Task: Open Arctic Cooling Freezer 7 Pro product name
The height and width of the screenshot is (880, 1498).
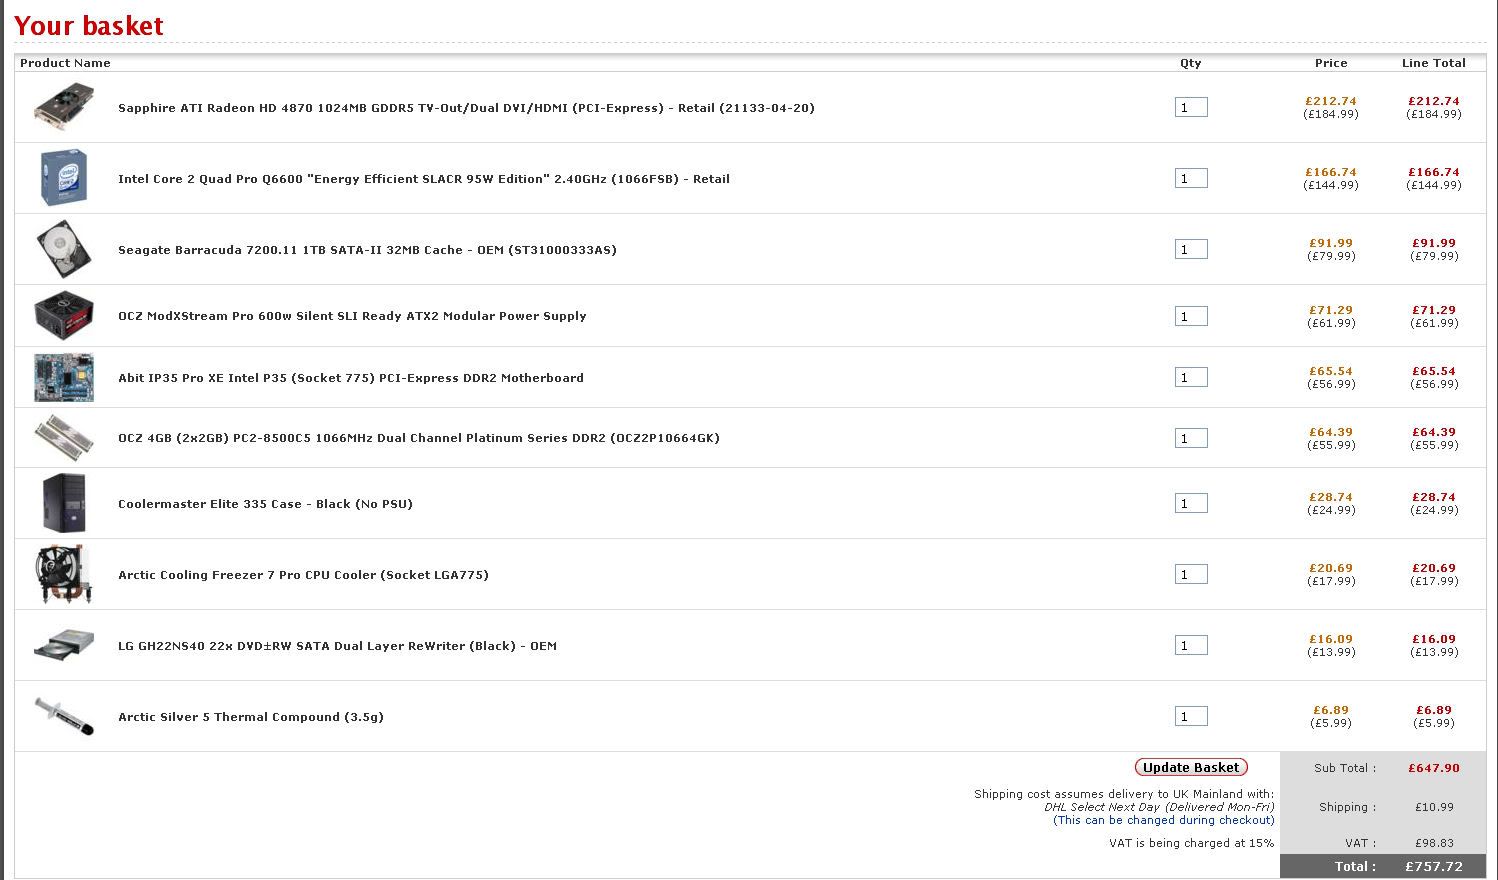Action: tap(303, 575)
